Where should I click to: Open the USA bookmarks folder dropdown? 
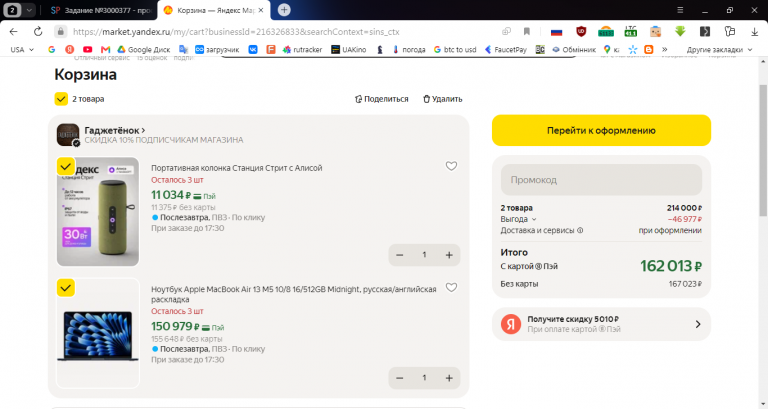pyautogui.click(x=22, y=49)
